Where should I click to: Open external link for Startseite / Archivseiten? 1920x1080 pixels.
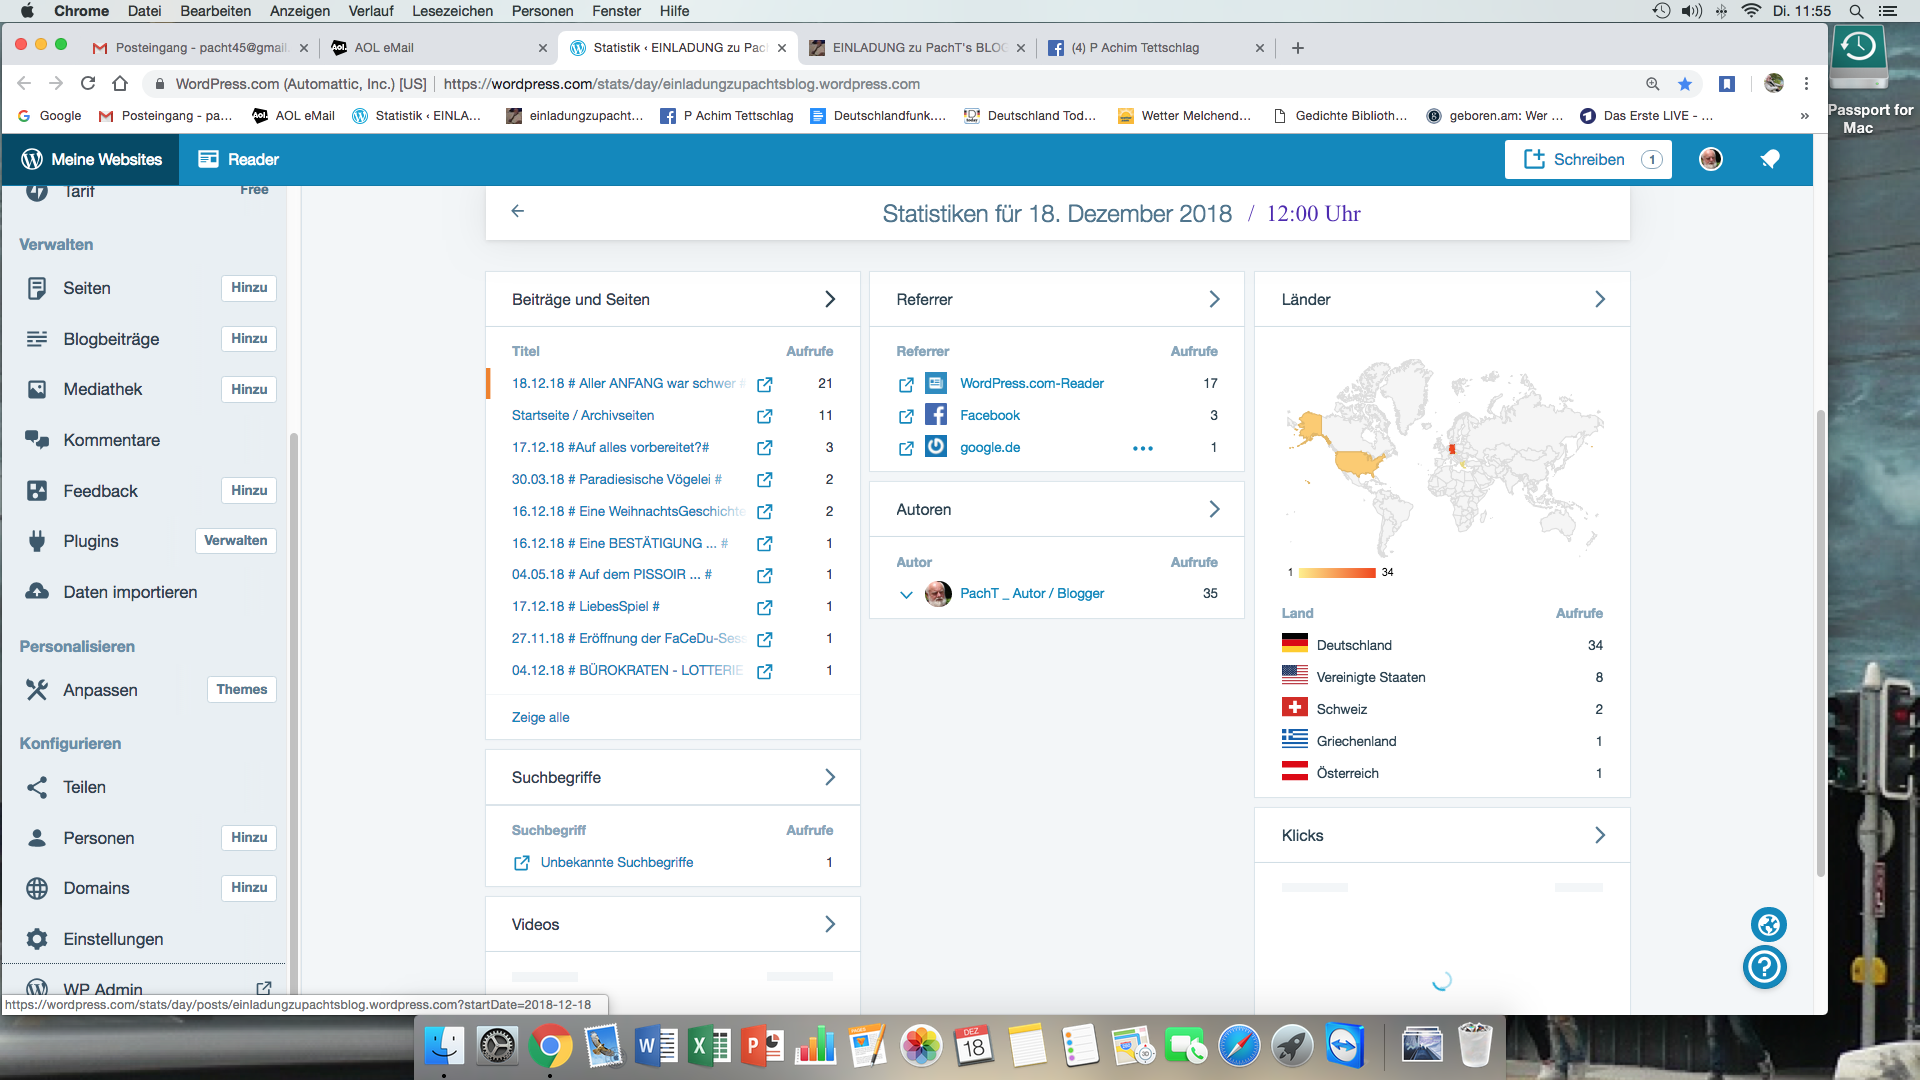point(765,416)
